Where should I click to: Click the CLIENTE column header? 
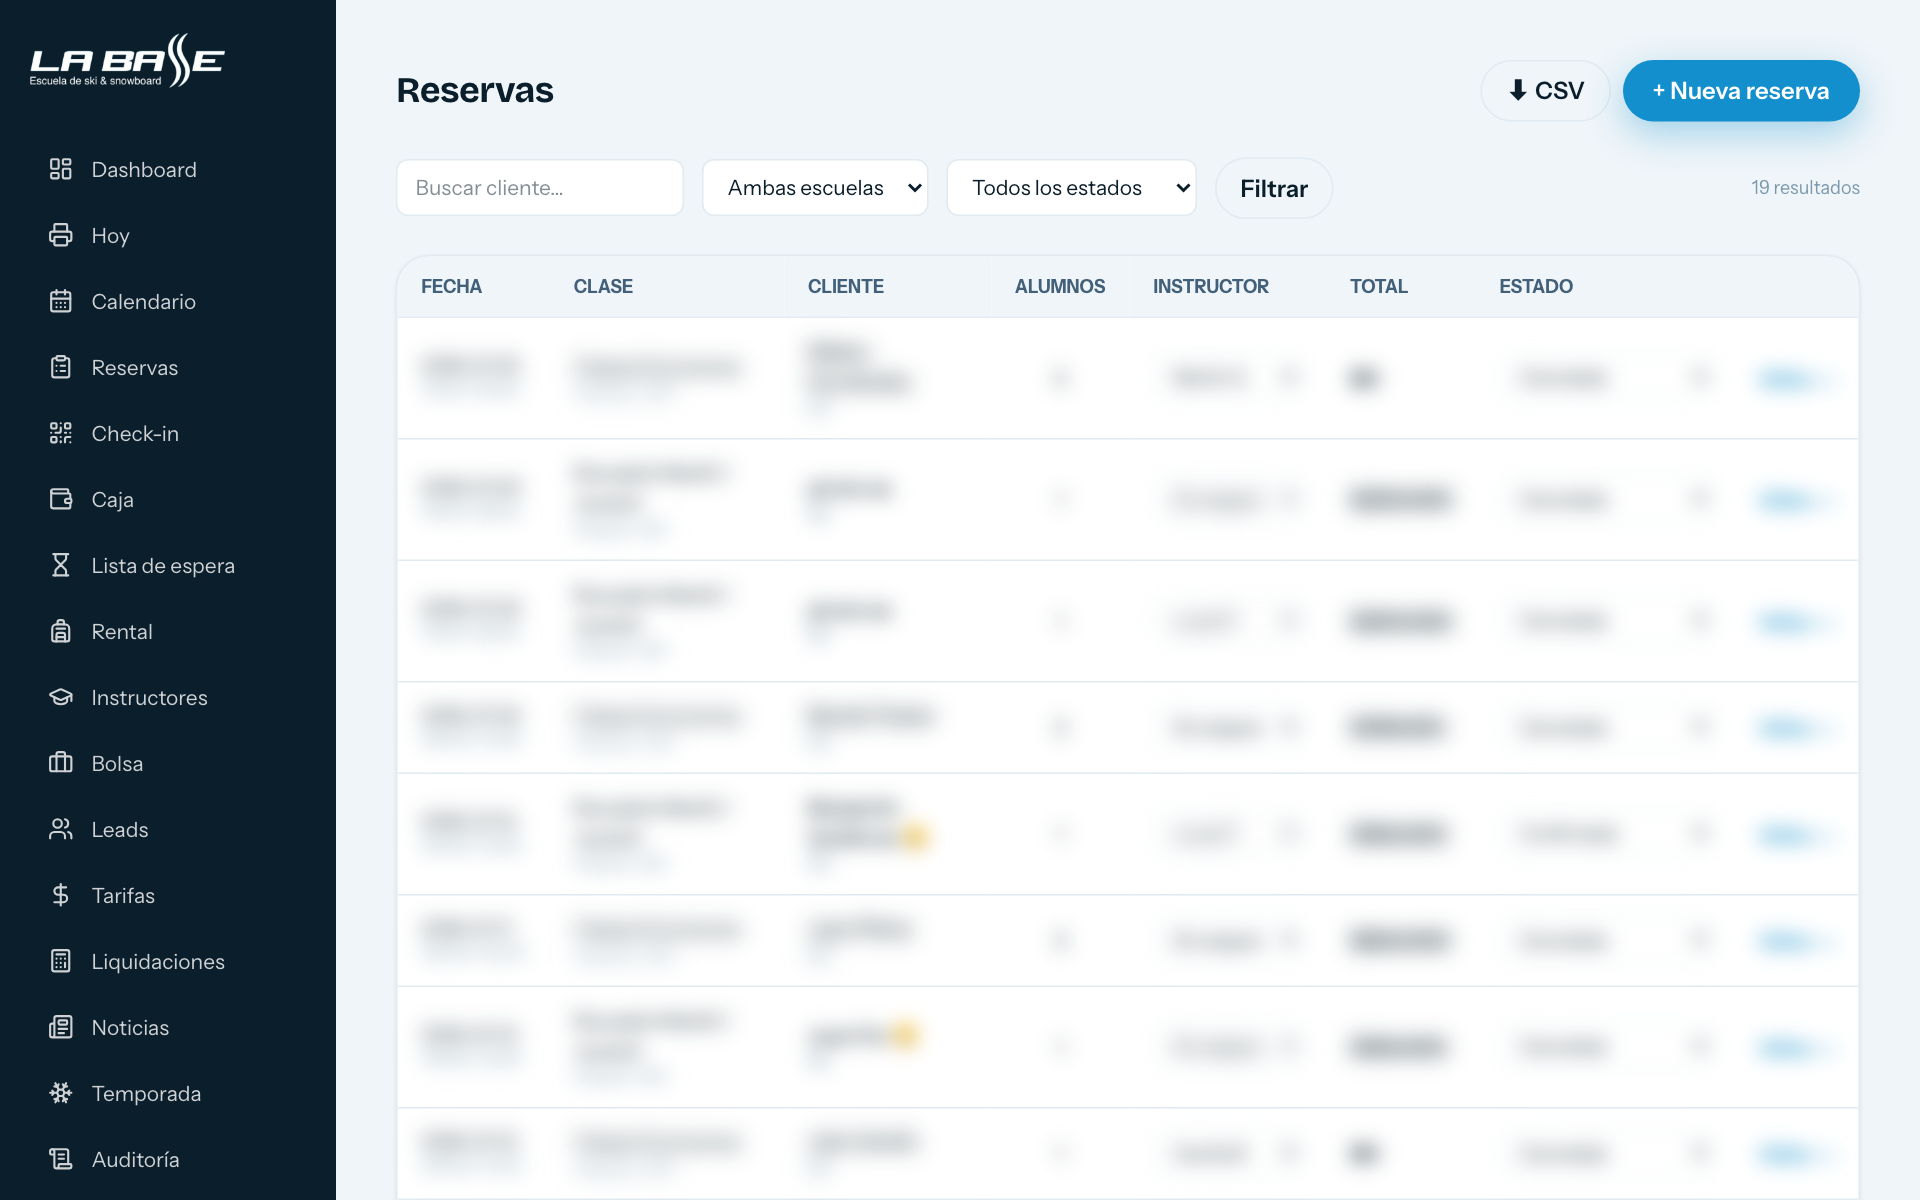845,287
